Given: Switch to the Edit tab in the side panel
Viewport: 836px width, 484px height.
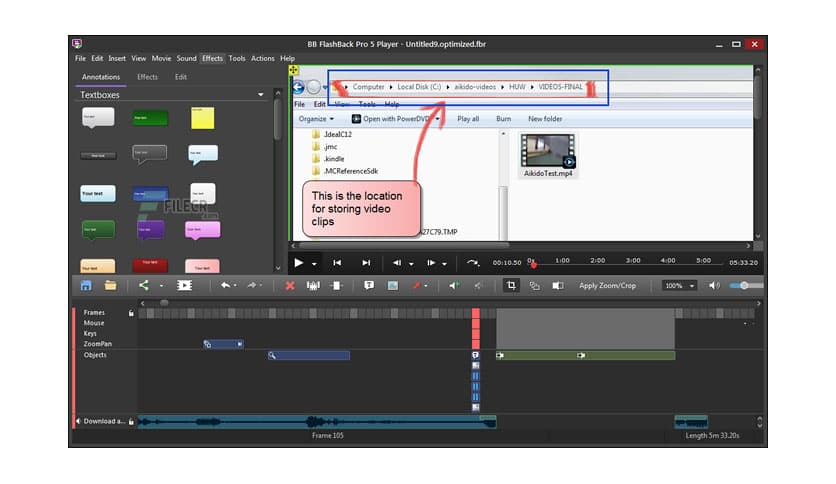Looking at the screenshot, I should (x=181, y=77).
